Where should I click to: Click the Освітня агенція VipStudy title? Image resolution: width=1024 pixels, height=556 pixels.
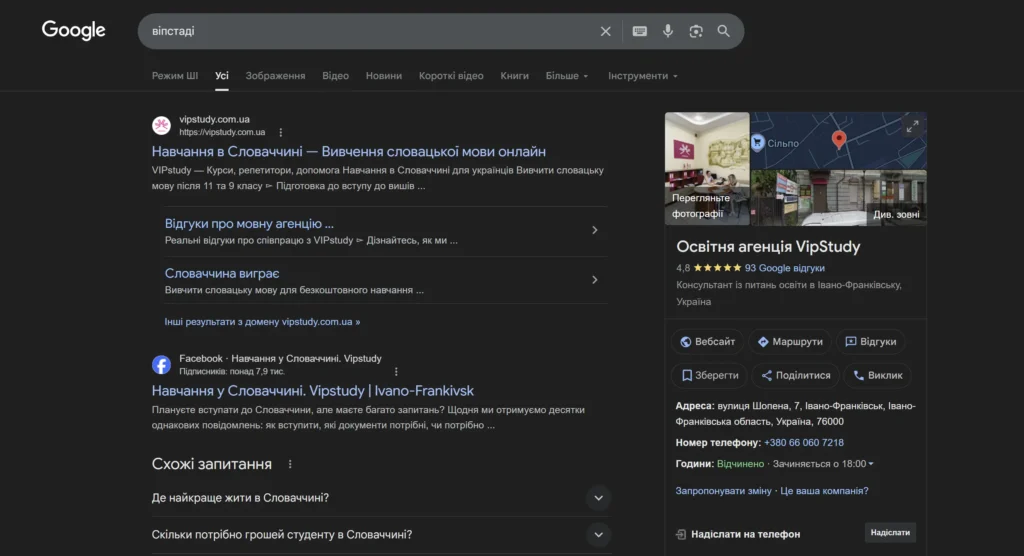[768, 247]
